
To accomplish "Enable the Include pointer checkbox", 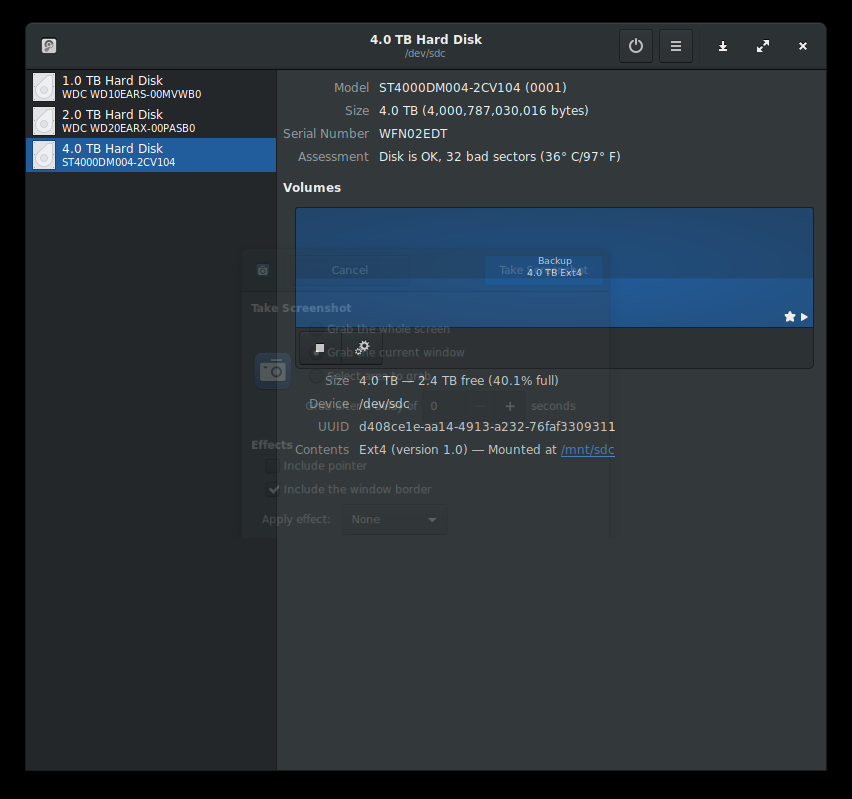I will click(x=274, y=465).
